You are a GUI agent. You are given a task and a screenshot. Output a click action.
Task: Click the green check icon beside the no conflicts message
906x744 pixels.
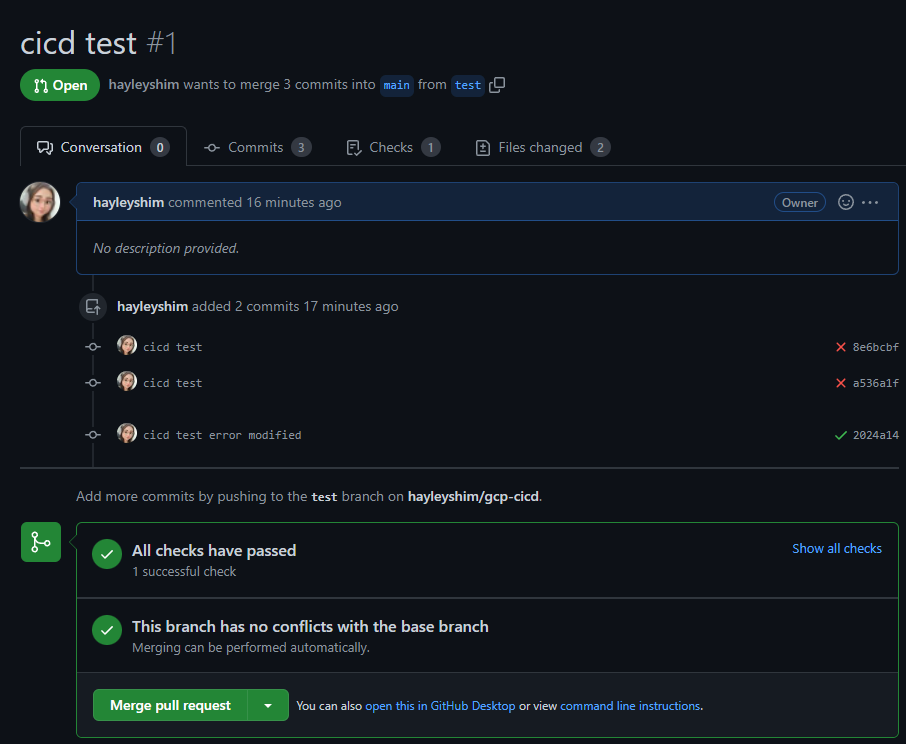tap(107, 630)
